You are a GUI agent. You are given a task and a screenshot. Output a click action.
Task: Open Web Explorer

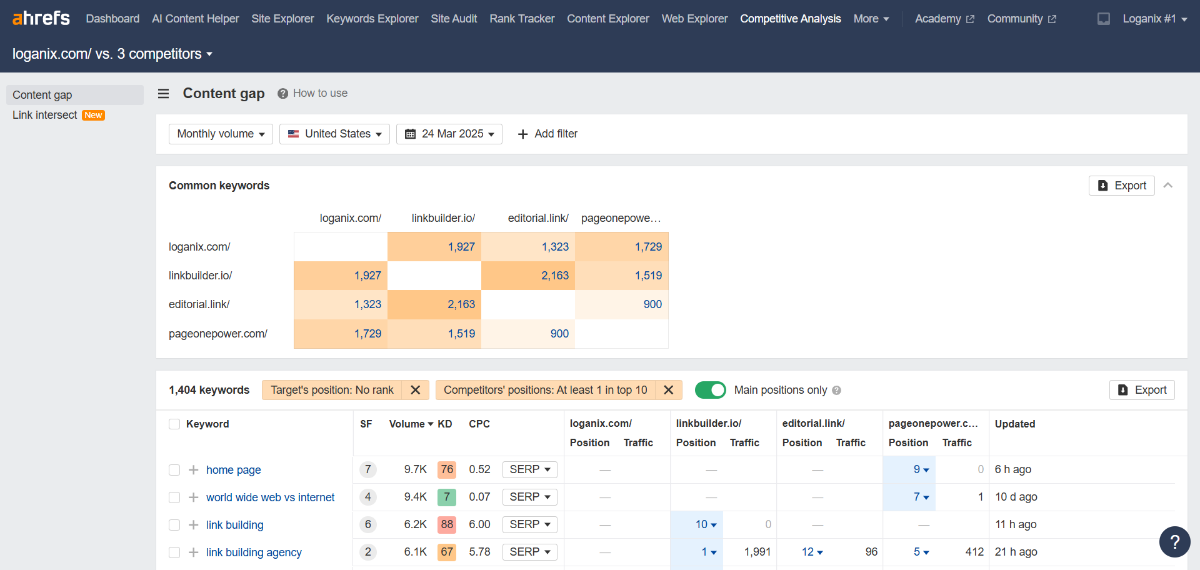pos(695,19)
